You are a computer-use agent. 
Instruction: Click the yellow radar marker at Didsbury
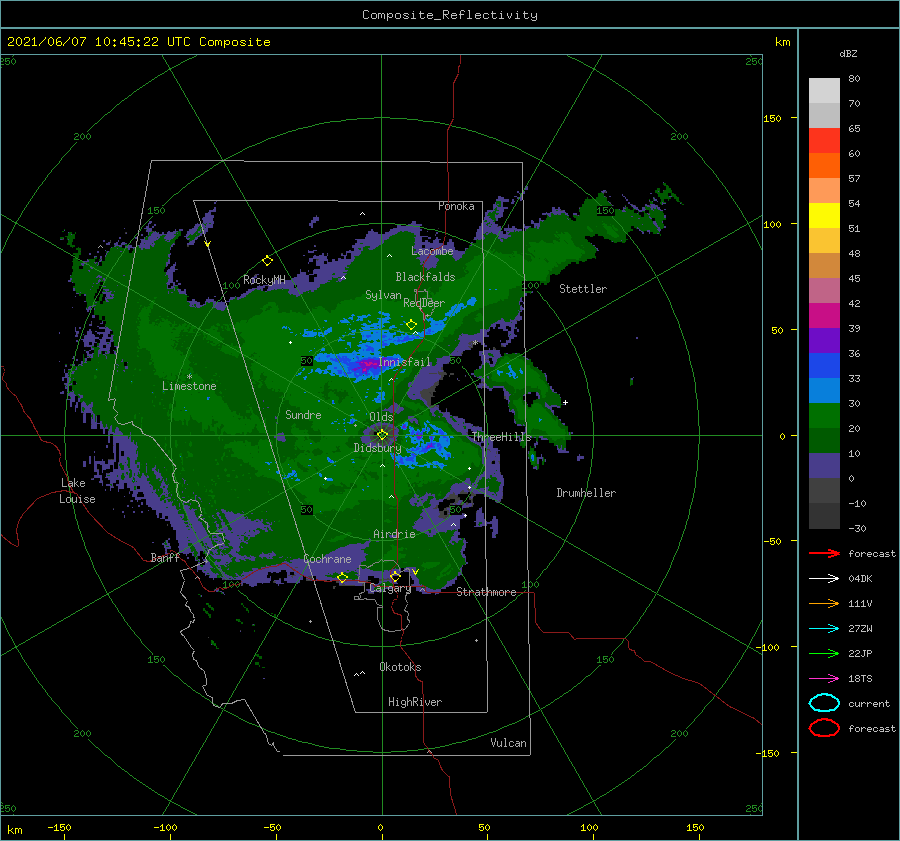point(382,435)
